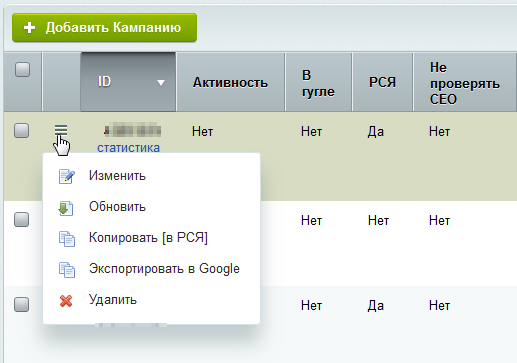The height and width of the screenshot is (363, 517).
Task: Click the documents icon beside Экспортировать в Google
Action: 67,270
